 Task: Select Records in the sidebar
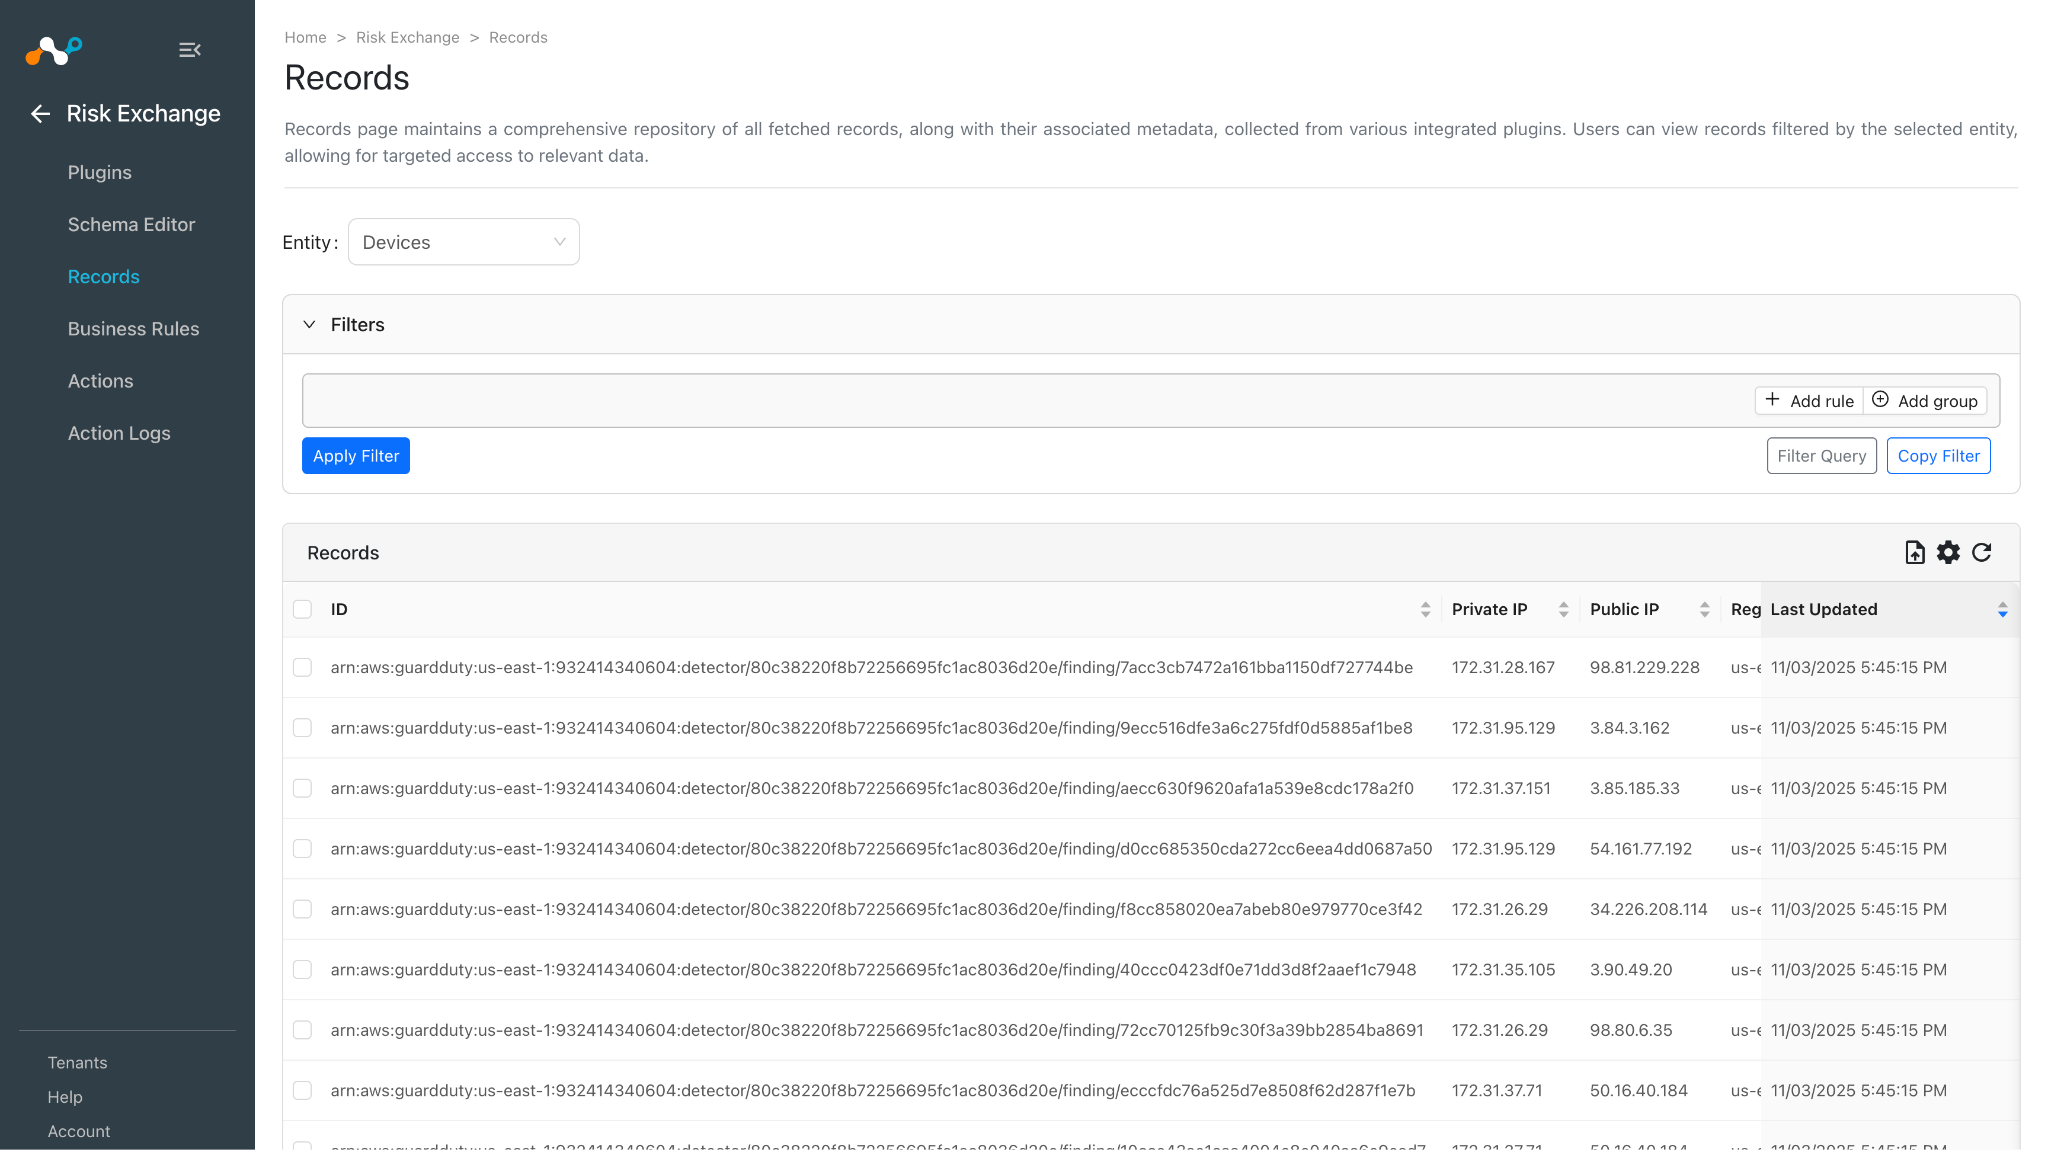point(104,277)
